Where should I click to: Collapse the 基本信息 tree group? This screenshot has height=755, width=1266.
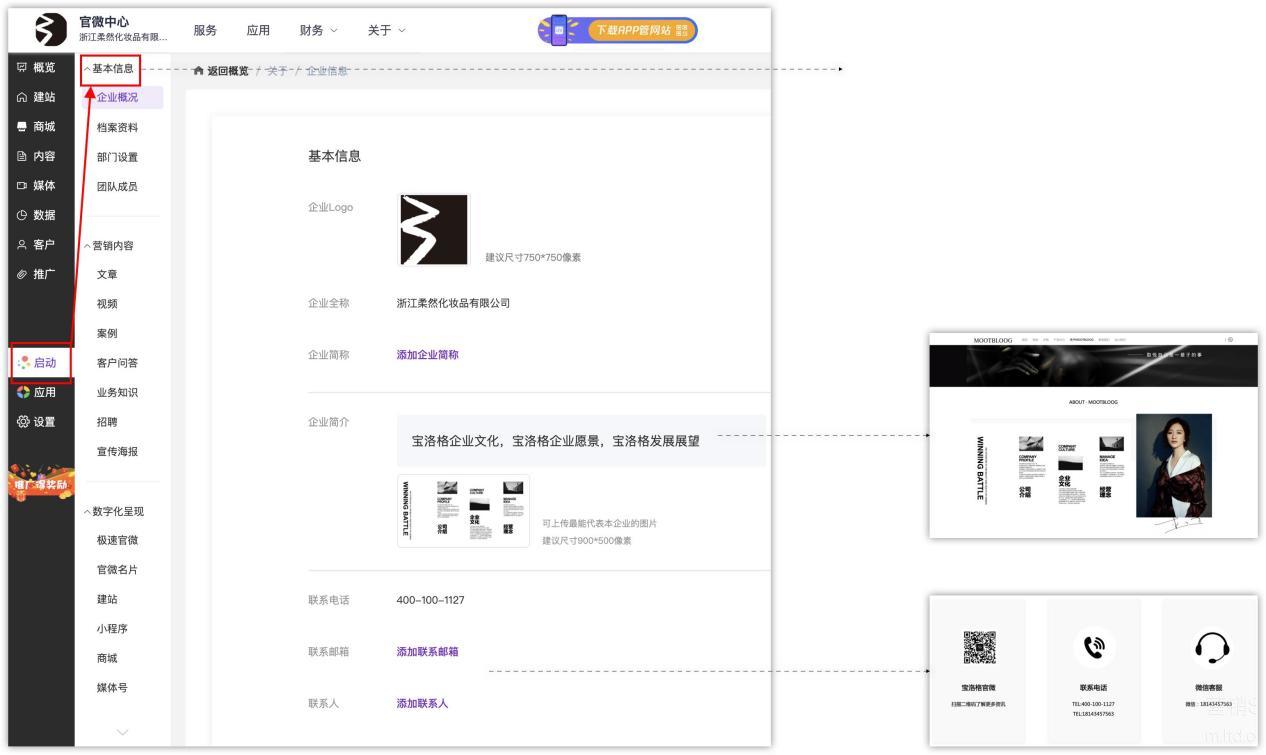point(88,69)
